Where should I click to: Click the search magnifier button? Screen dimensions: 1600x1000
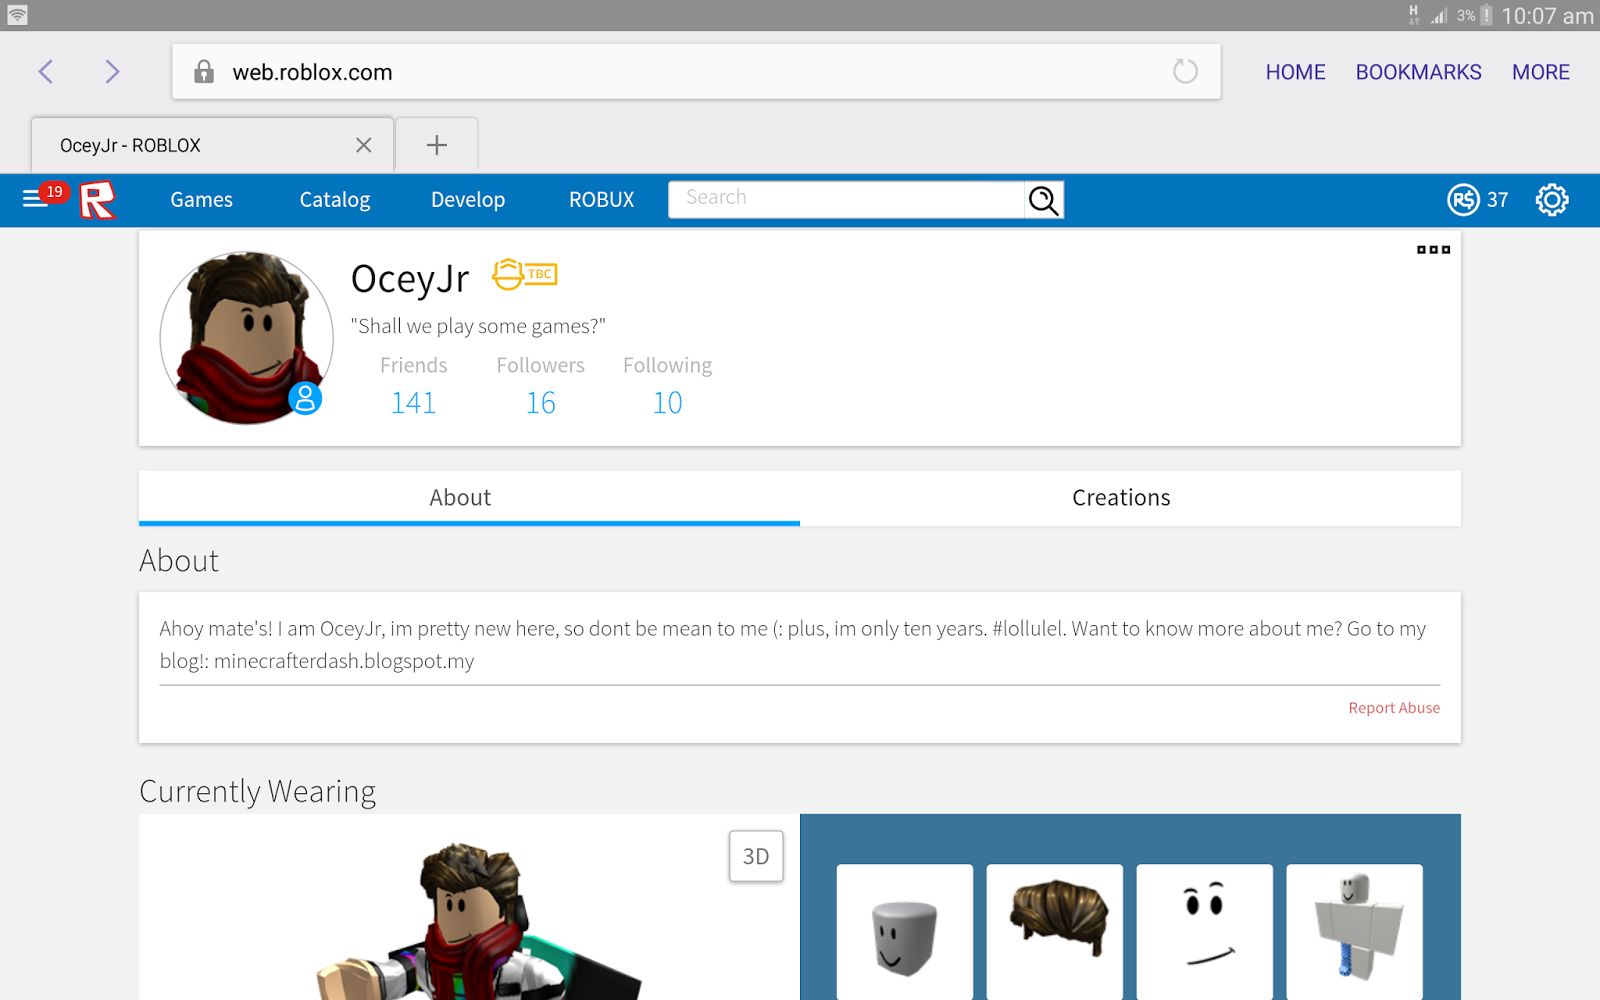coord(1043,200)
